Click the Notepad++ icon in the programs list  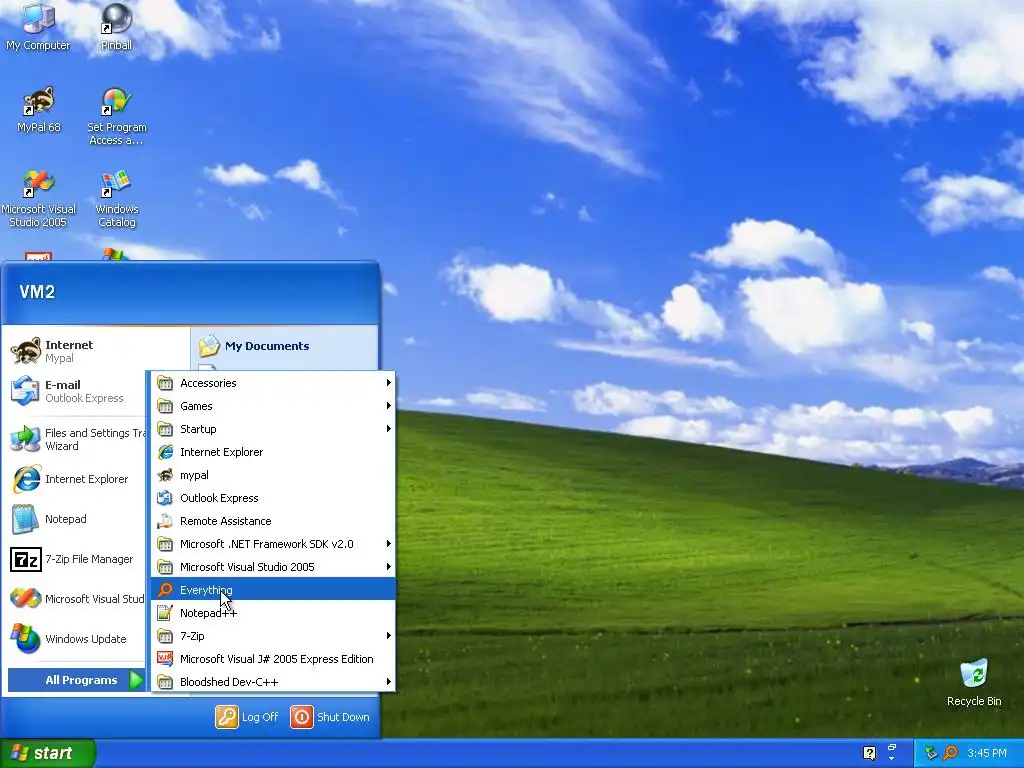165,613
